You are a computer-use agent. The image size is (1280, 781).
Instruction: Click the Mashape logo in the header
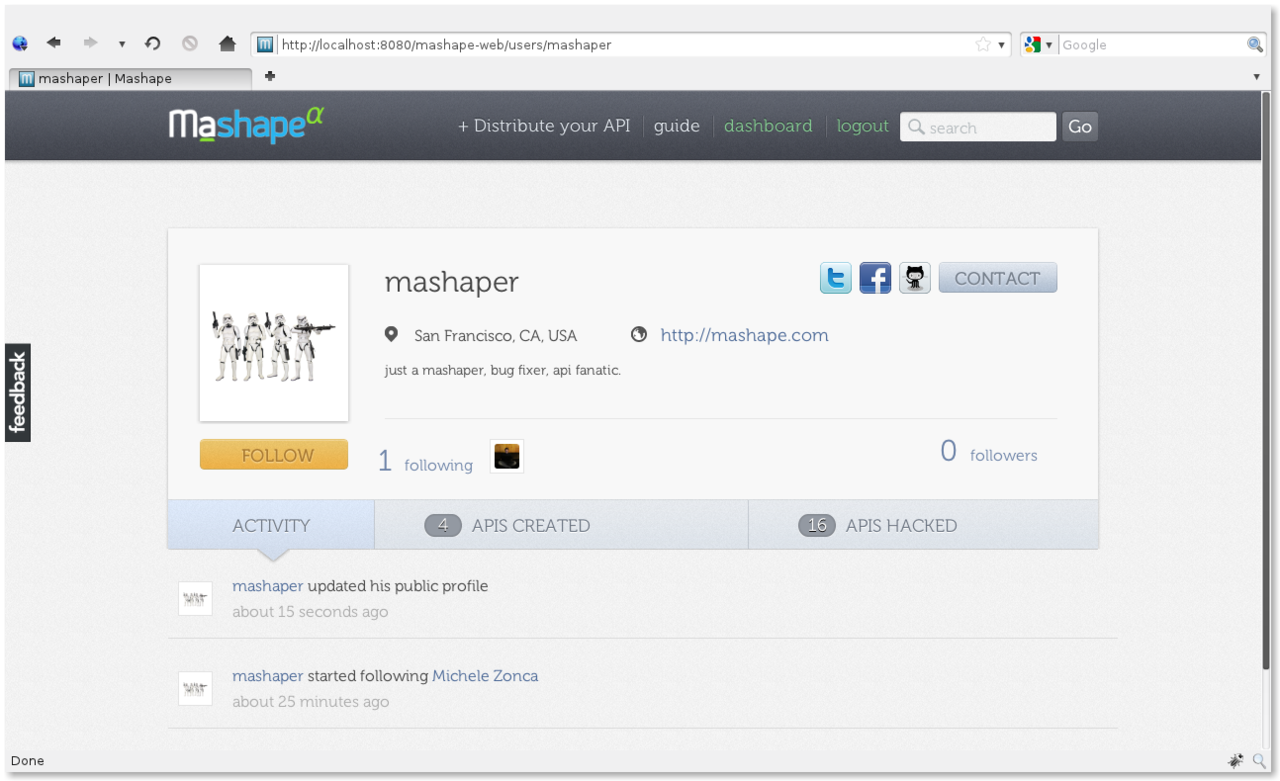tap(246, 125)
